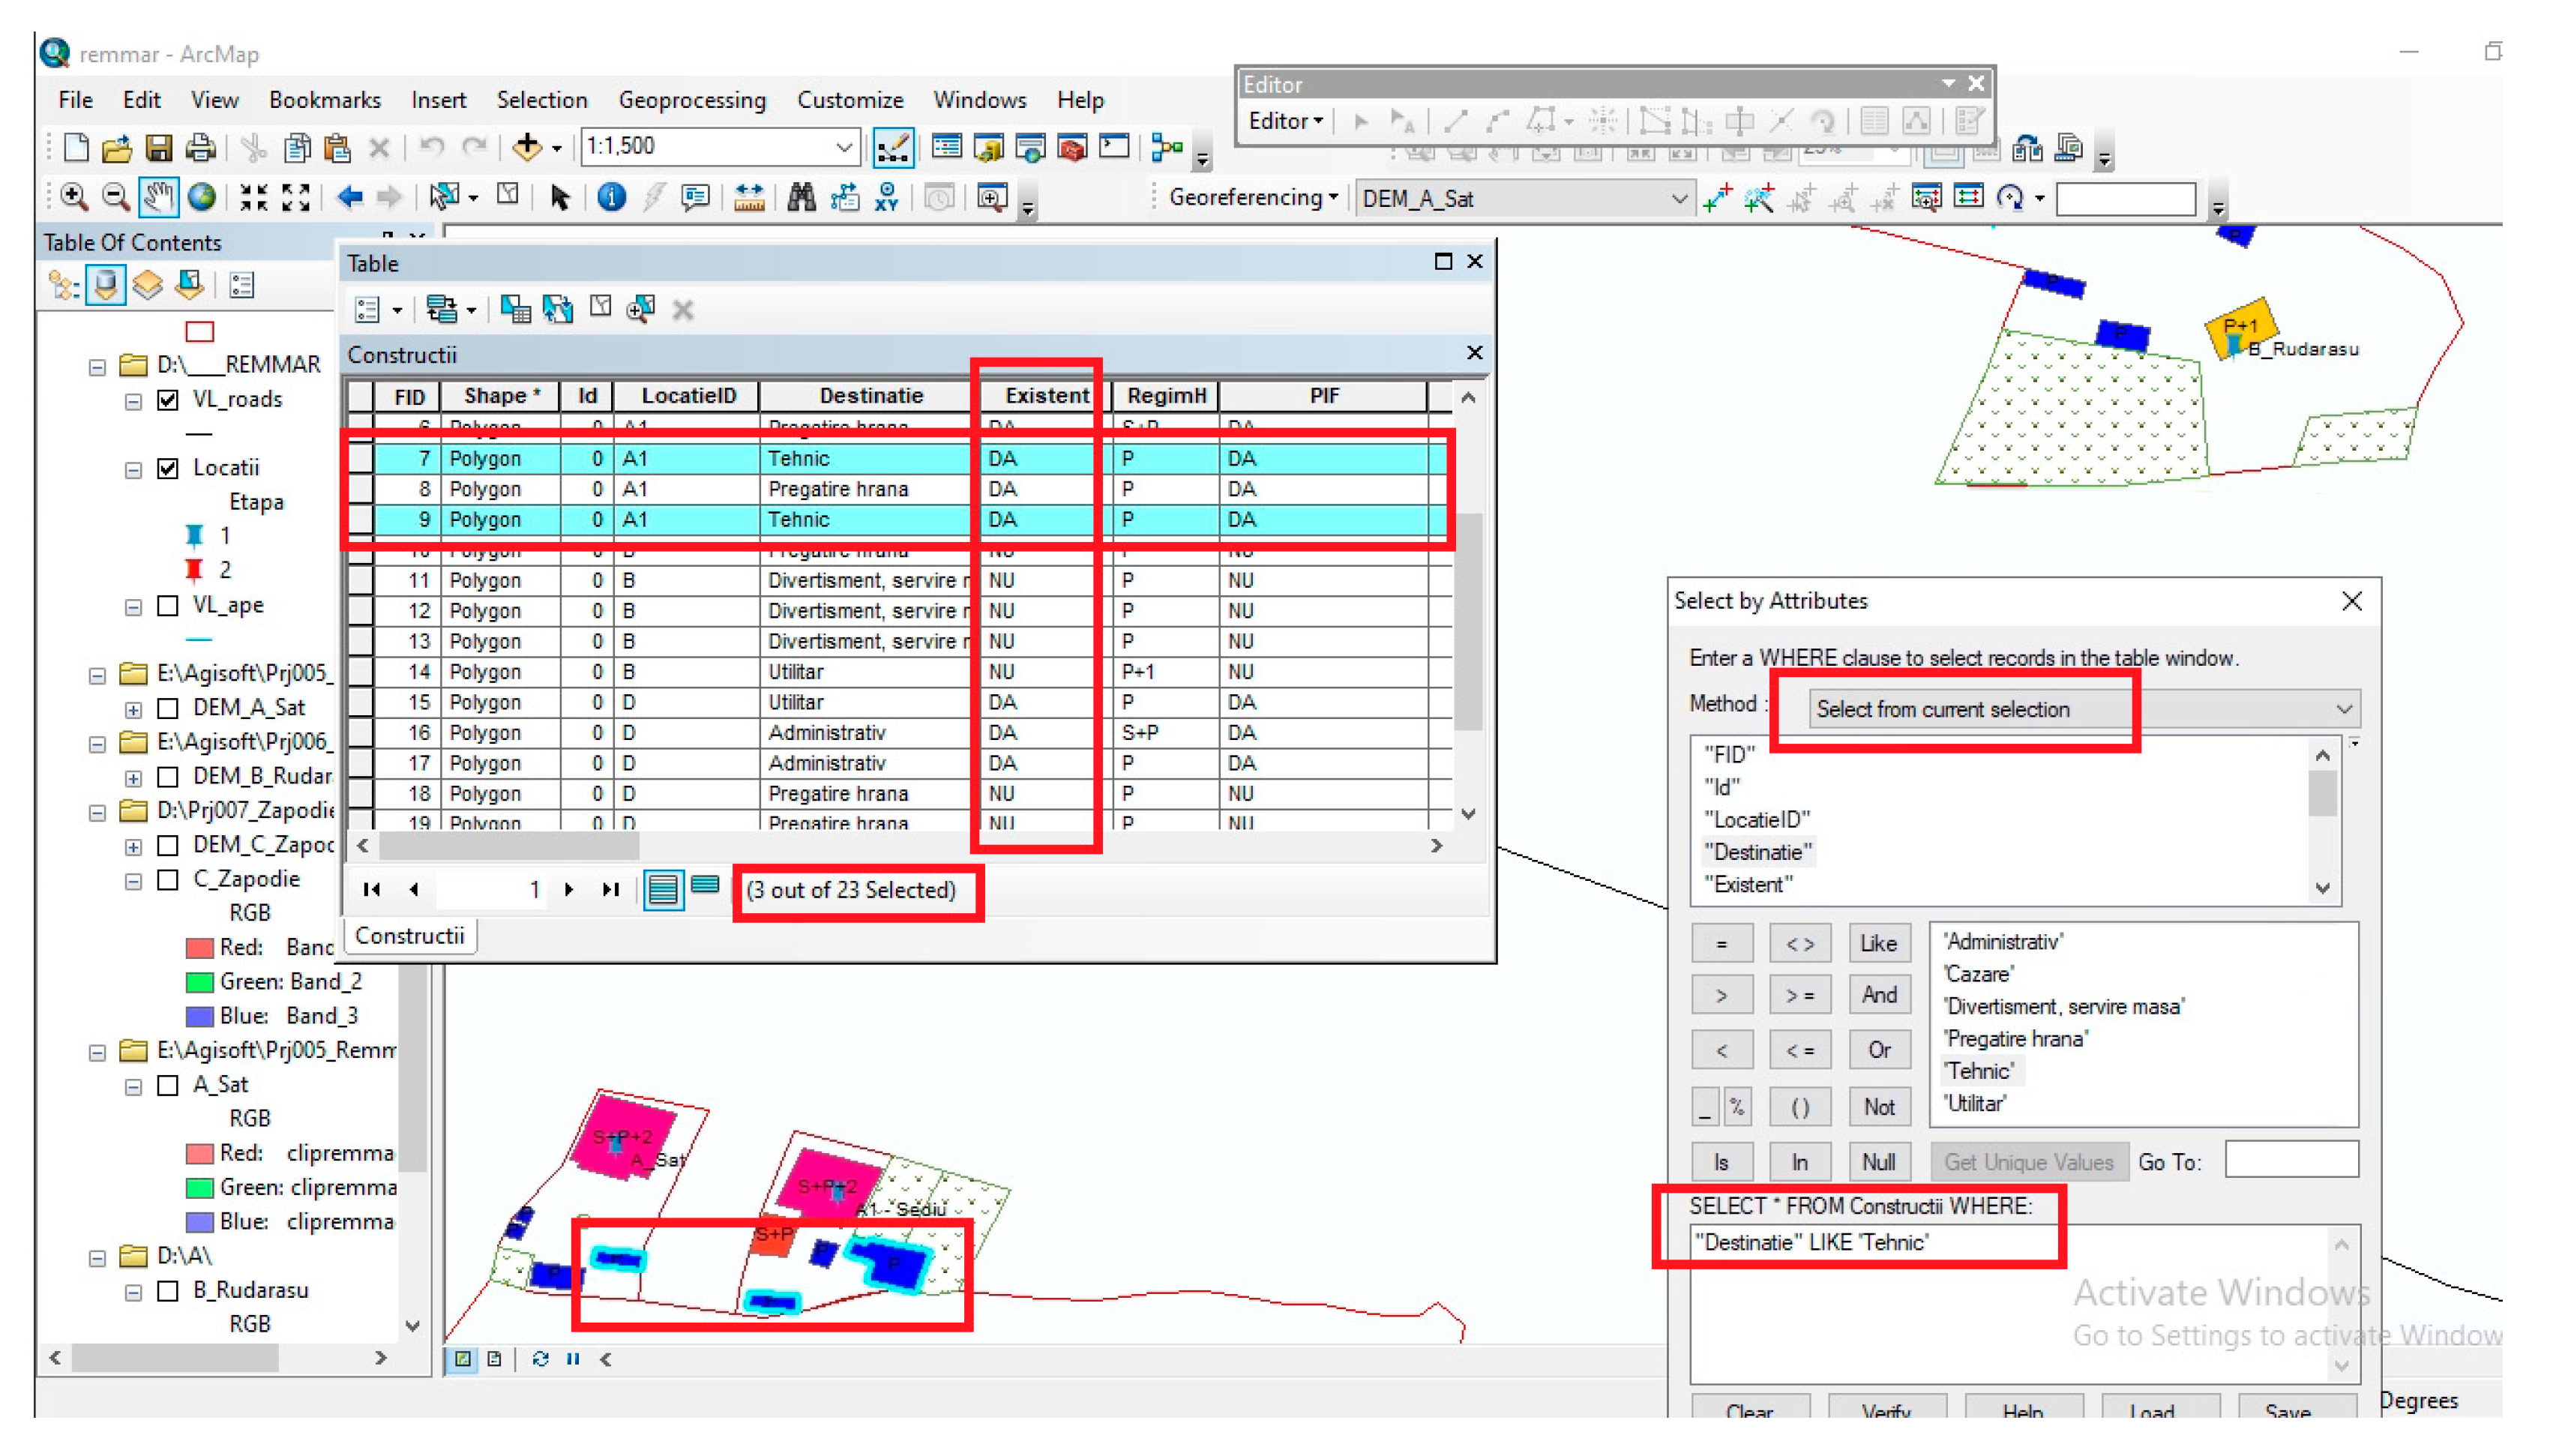
Task: Enable the VL_ape layer checkbox
Action: (168, 606)
